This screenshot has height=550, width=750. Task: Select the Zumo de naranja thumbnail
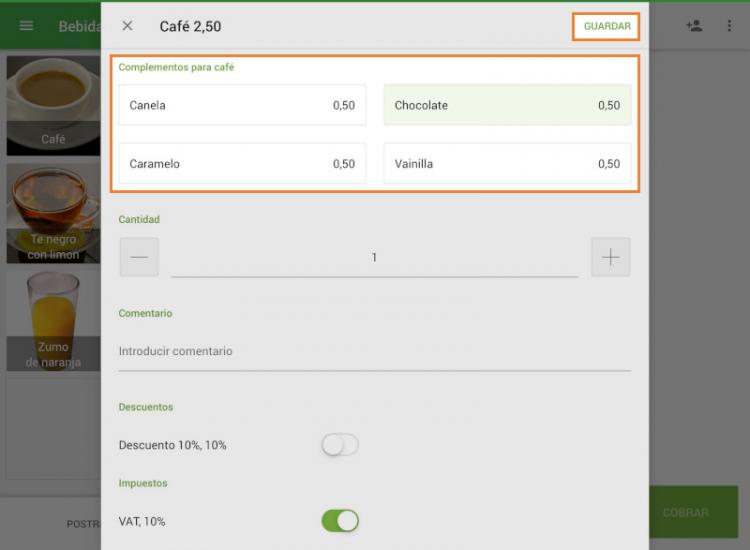pyautogui.click(x=53, y=320)
